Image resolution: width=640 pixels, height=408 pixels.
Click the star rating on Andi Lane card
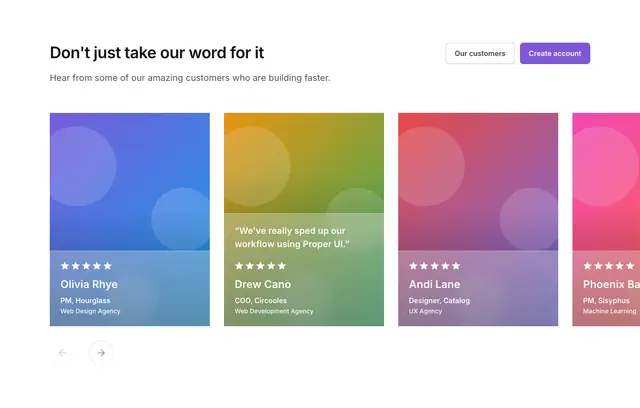pyautogui.click(x=435, y=266)
